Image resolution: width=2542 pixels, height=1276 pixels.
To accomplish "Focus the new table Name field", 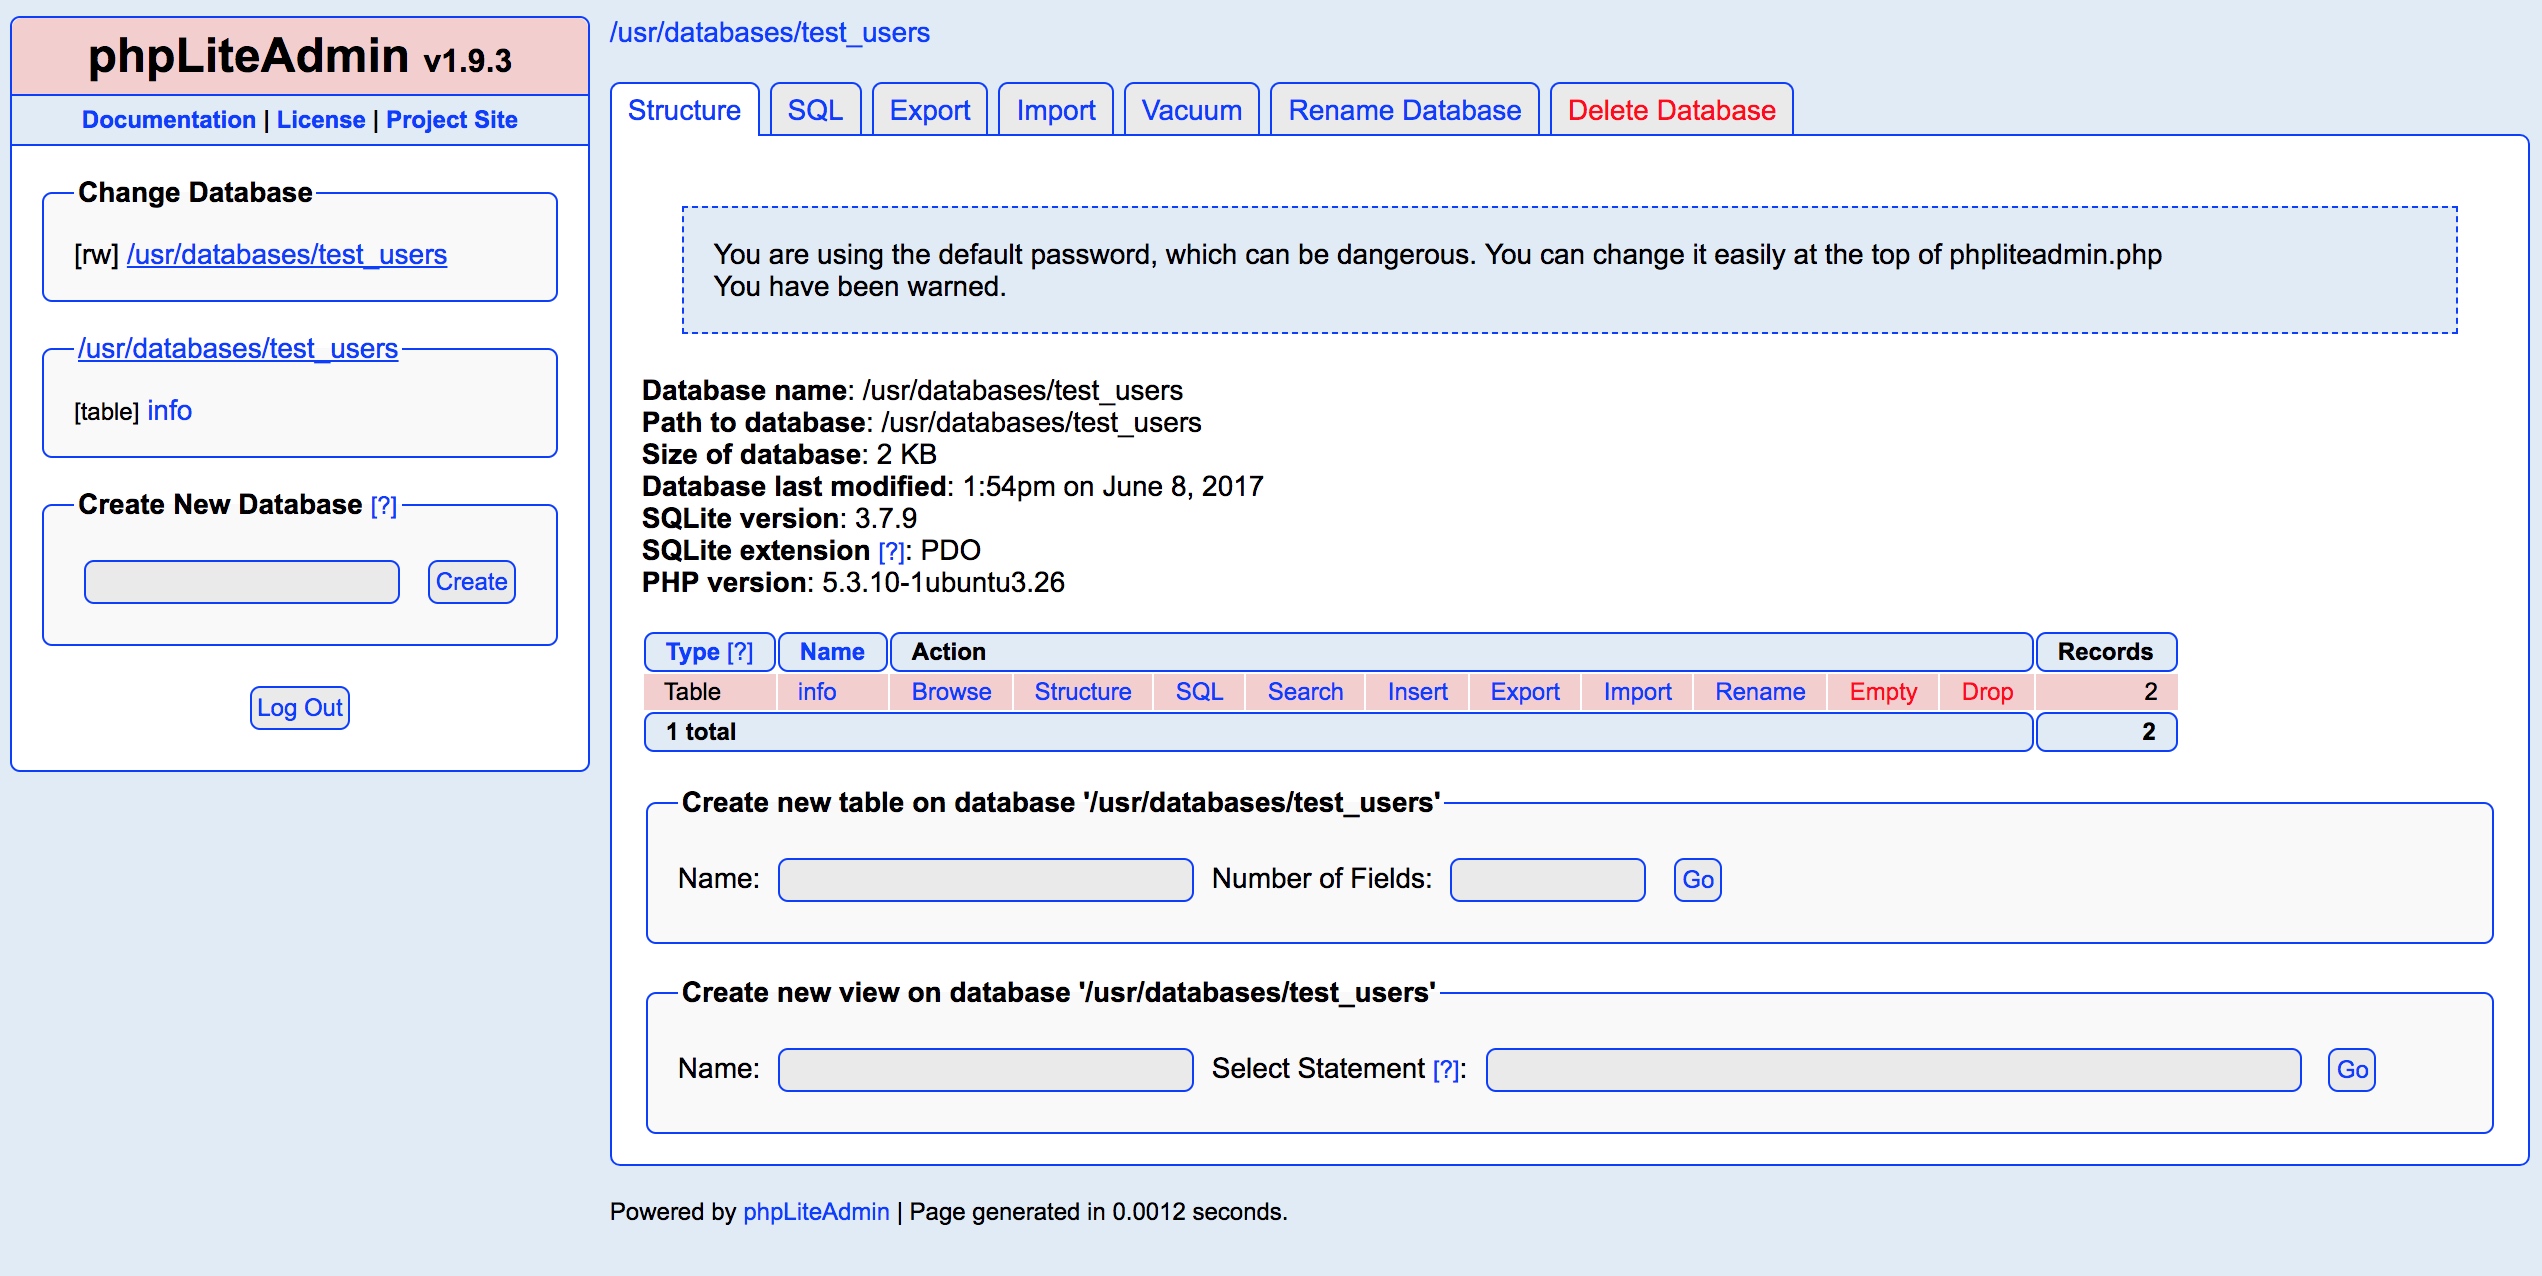I will (985, 880).
